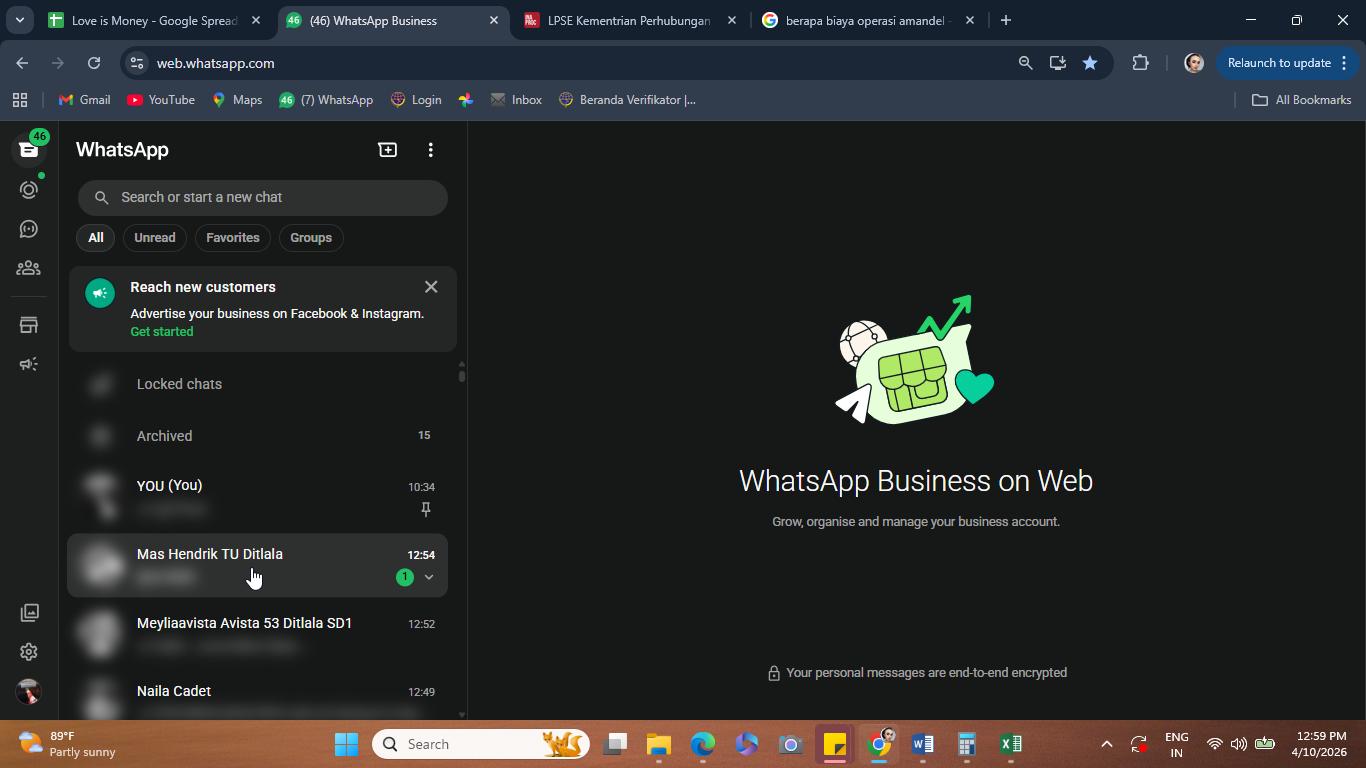Open the Mas Hendrik TU Ditlala chat
The image size is (1366, 768).
pyautogui.click(x=258, y=565)
